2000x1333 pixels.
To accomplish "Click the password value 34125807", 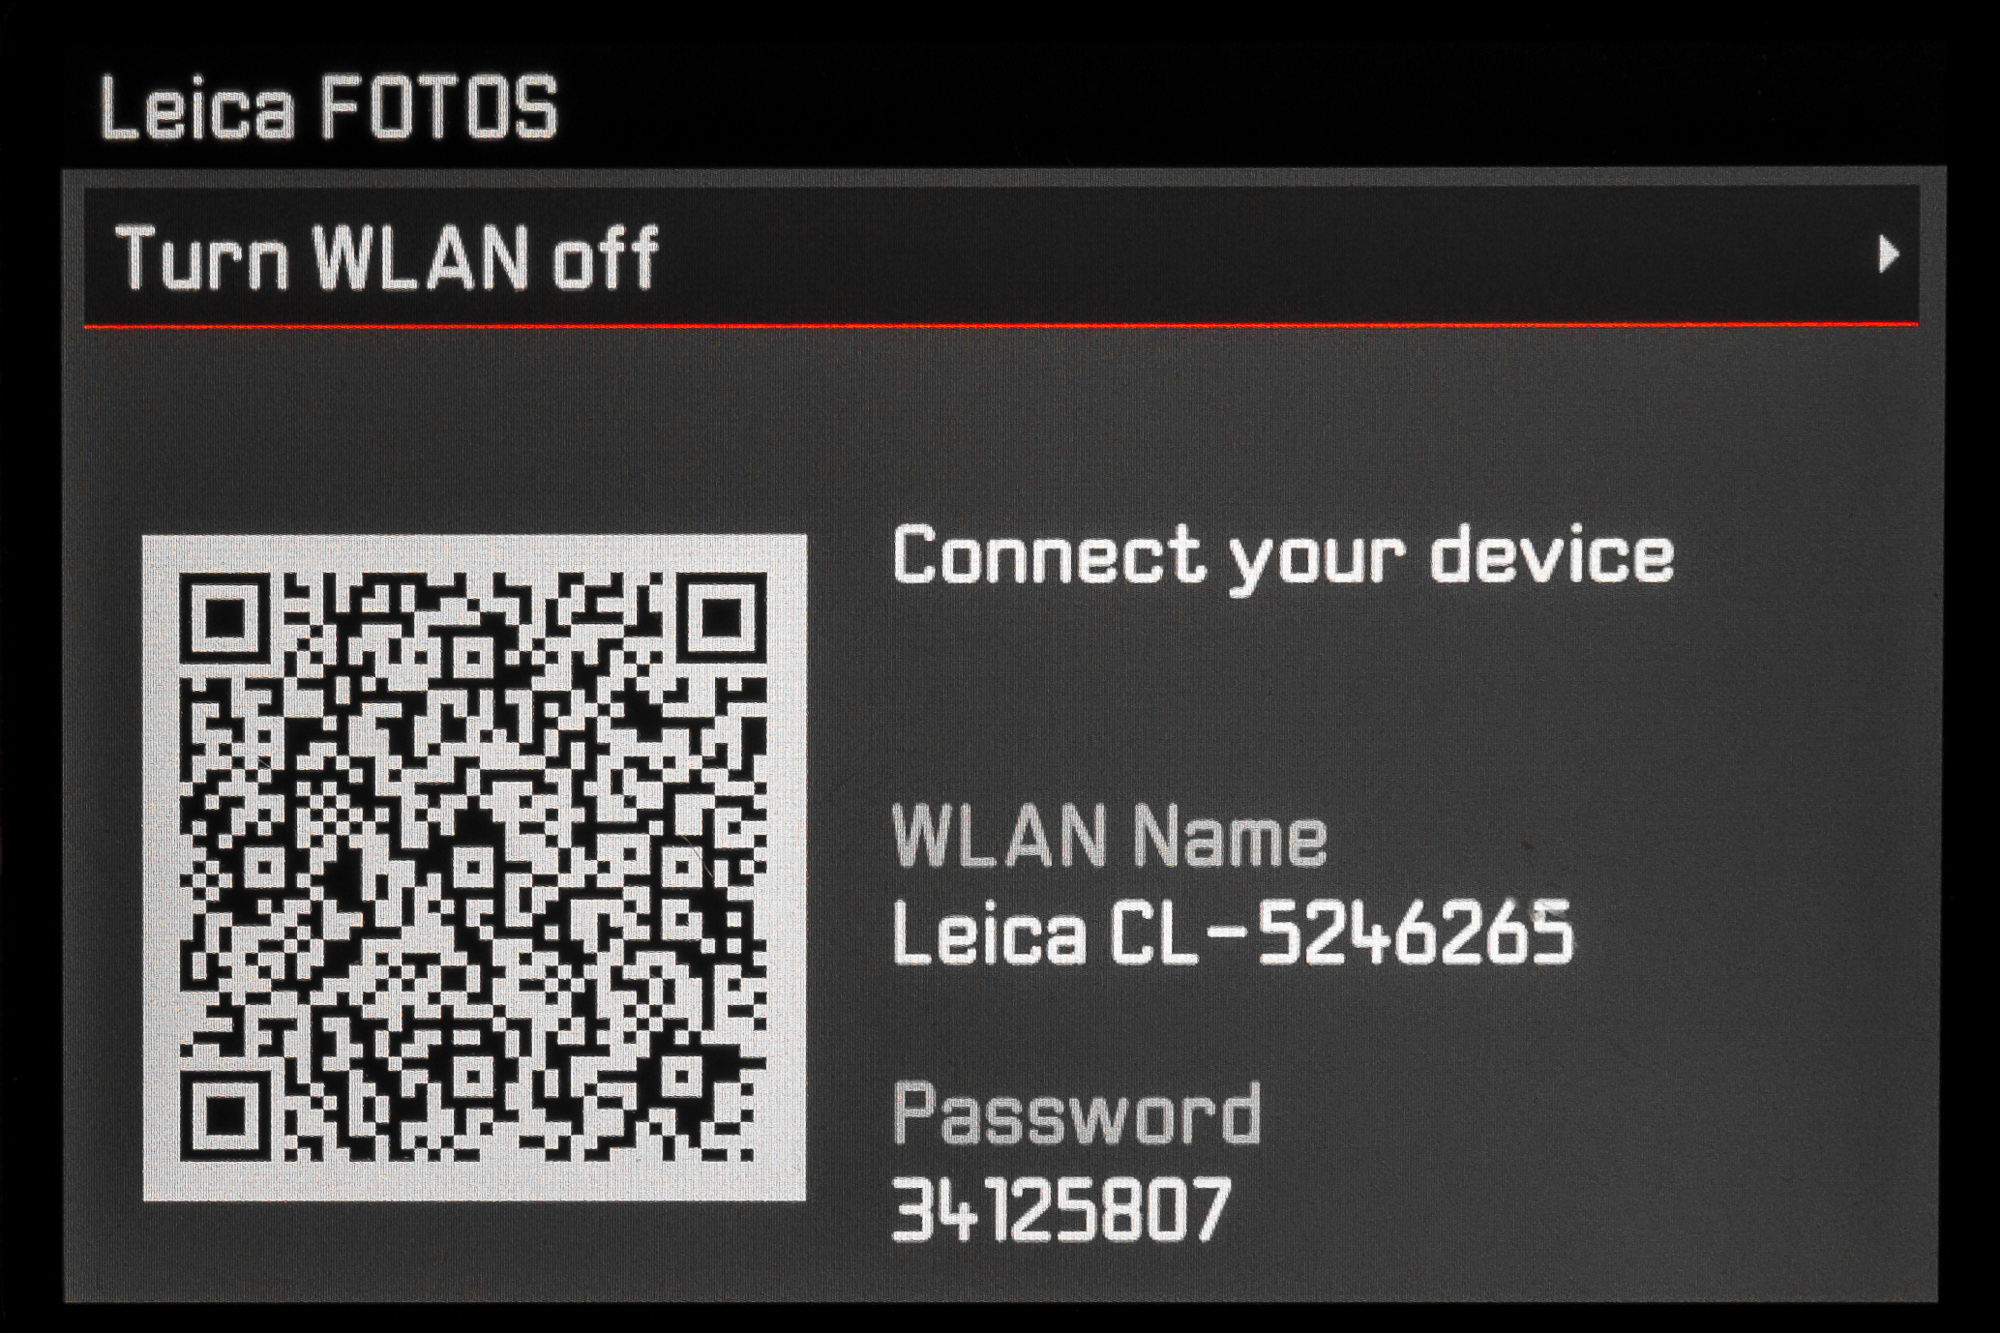I will (1060, 1208).
